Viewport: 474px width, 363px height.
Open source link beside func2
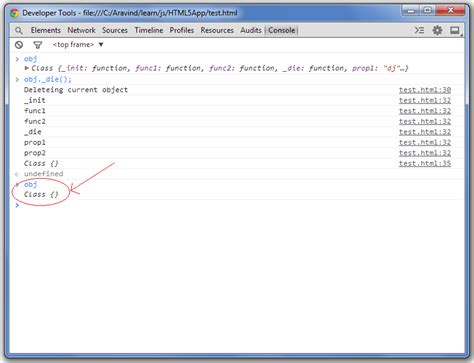coord(425,121)
